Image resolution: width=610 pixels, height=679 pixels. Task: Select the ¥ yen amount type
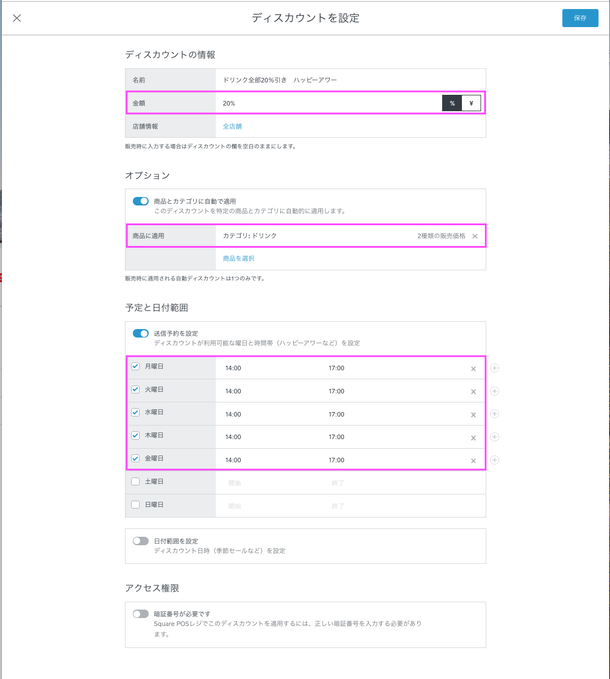tap(471, 103)
